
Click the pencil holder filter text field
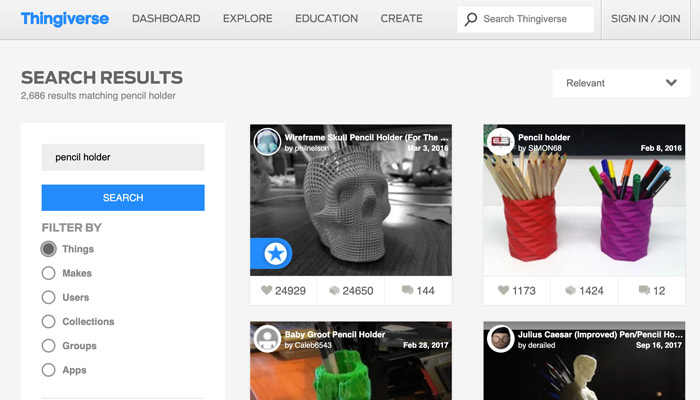point(123,157)
